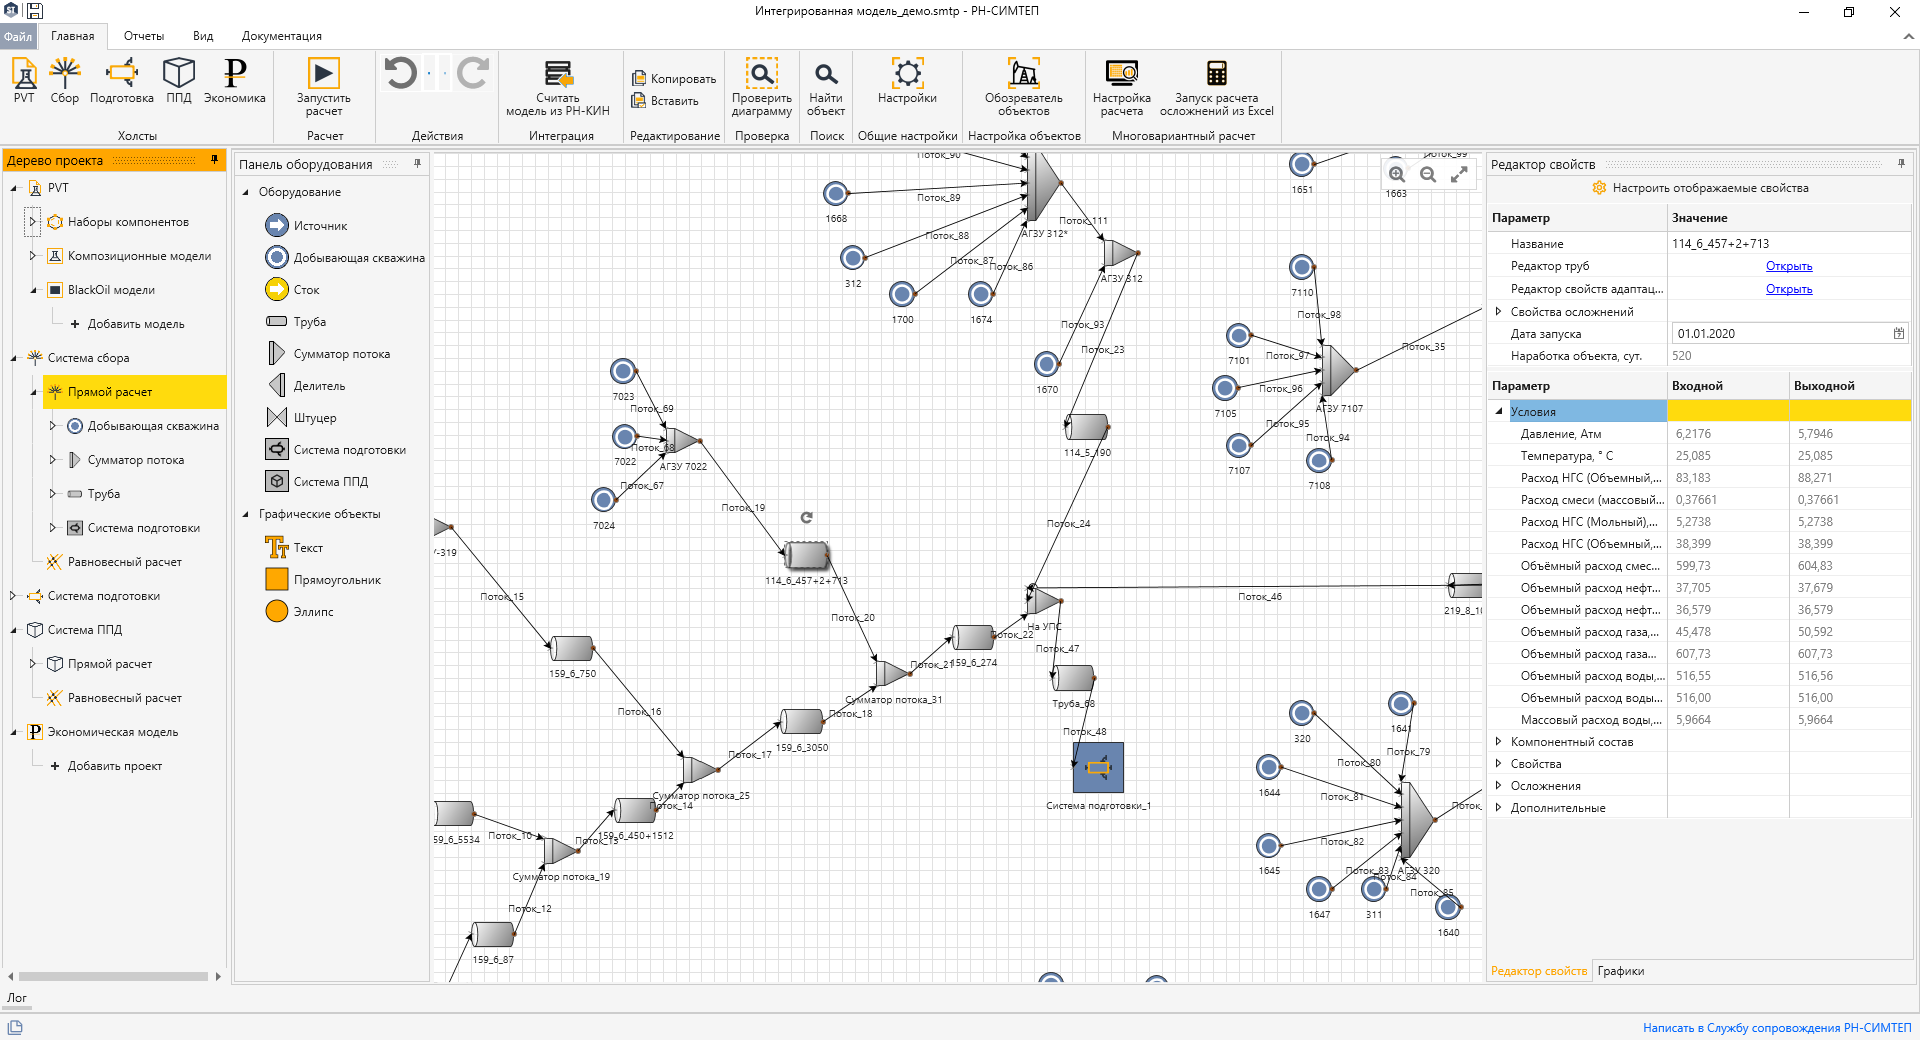Zoom in on the diagram canvas
Image resolution: width=1920 pixels, height=1040 pixels.
[1397, 174]
